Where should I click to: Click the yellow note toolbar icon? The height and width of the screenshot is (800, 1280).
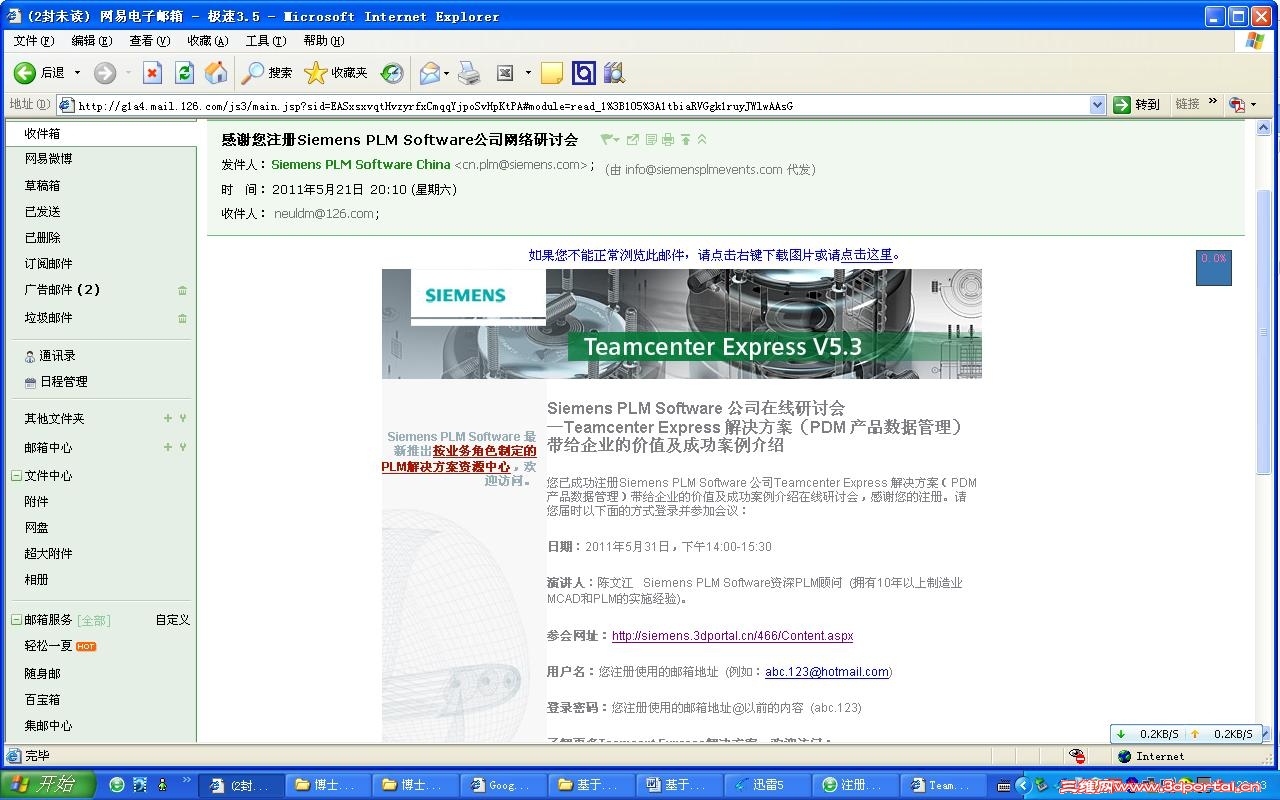point(552,73)
